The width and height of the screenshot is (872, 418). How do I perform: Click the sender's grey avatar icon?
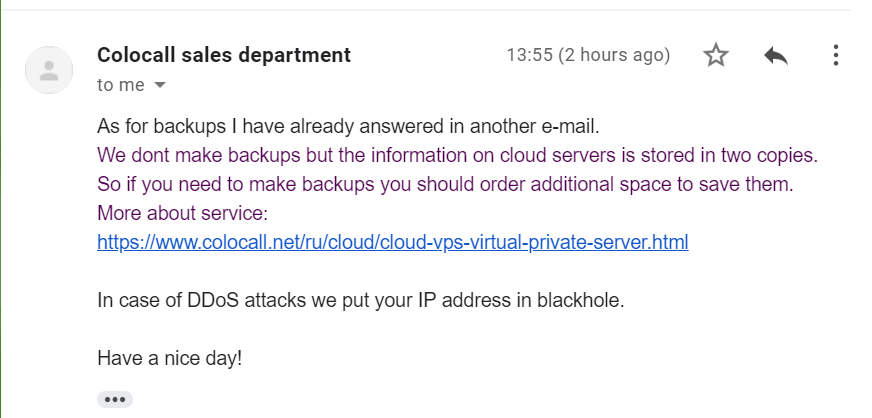coord(49,70)
